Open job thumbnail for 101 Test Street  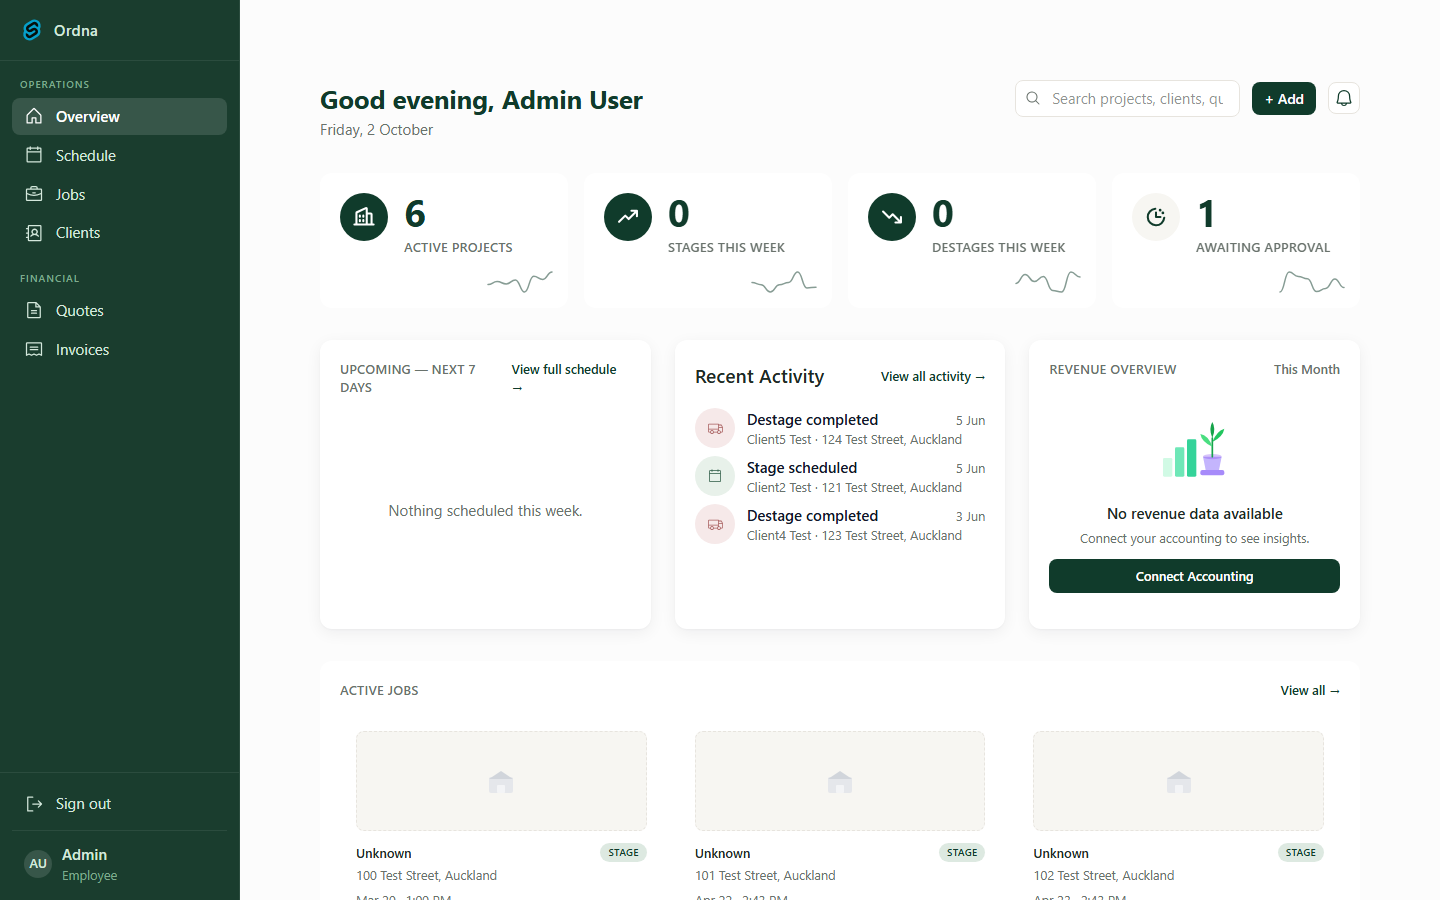(840, 781)
